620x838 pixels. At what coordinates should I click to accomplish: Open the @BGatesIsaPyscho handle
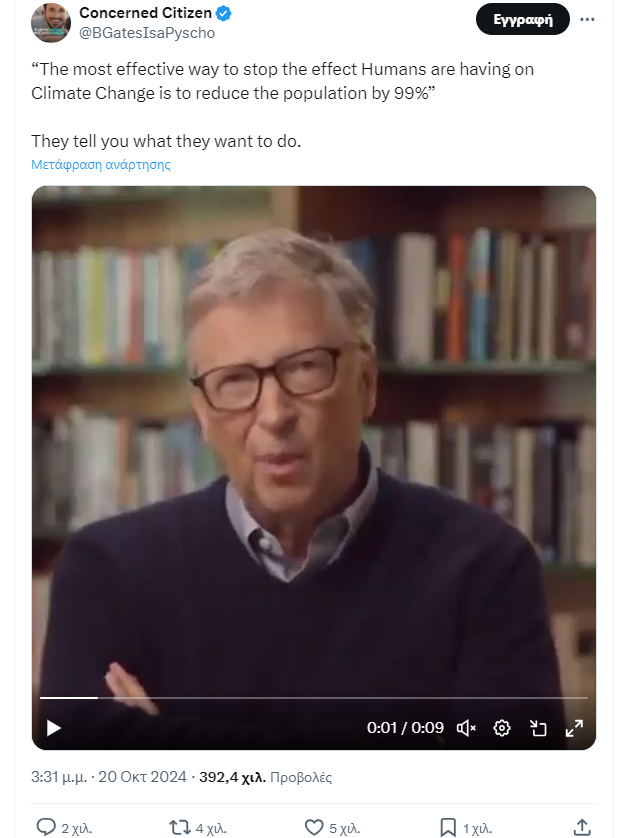pos(147,33)
